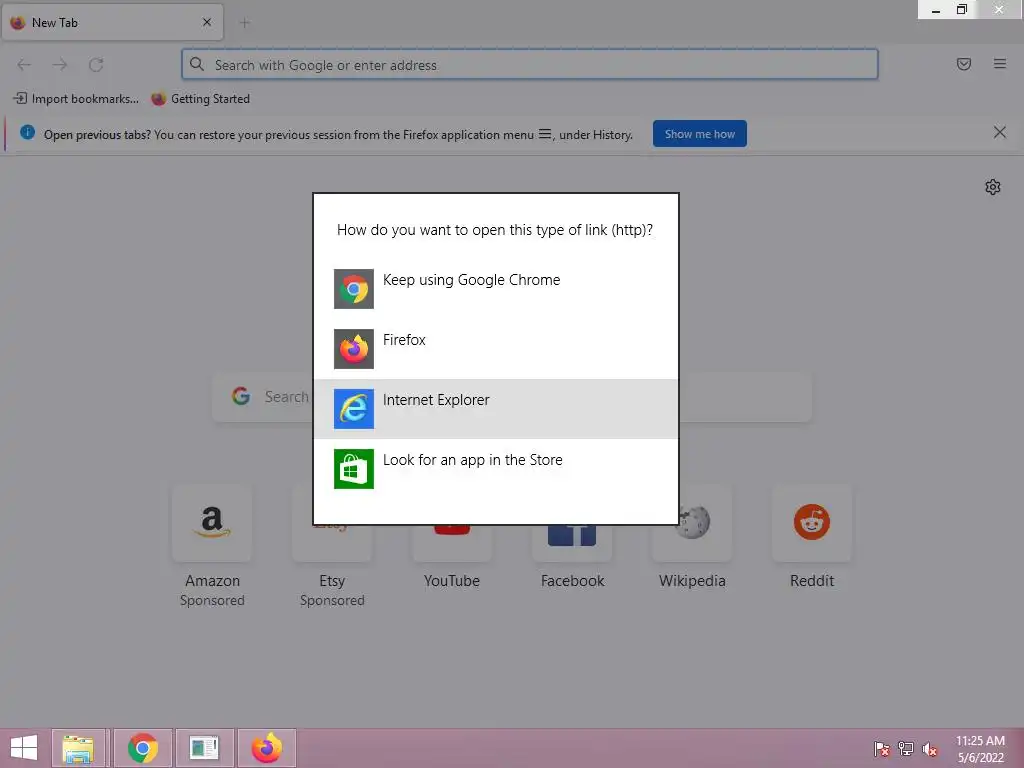Click the Google search box on new tab page
This screenshot has height=768, width=1024.
pos(512,397)
